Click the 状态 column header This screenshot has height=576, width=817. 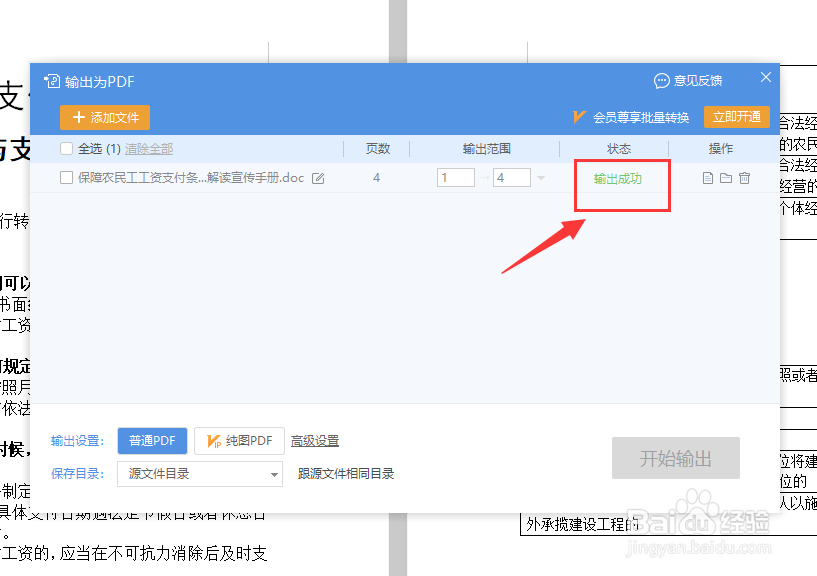coord(618,147)
